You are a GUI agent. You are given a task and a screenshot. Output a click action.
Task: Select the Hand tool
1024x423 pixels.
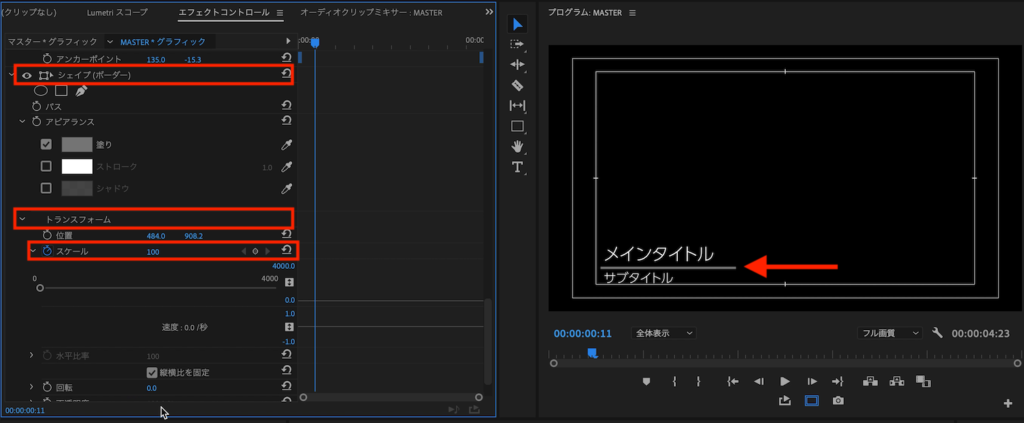pyautogui.click(x=517, y=147)
